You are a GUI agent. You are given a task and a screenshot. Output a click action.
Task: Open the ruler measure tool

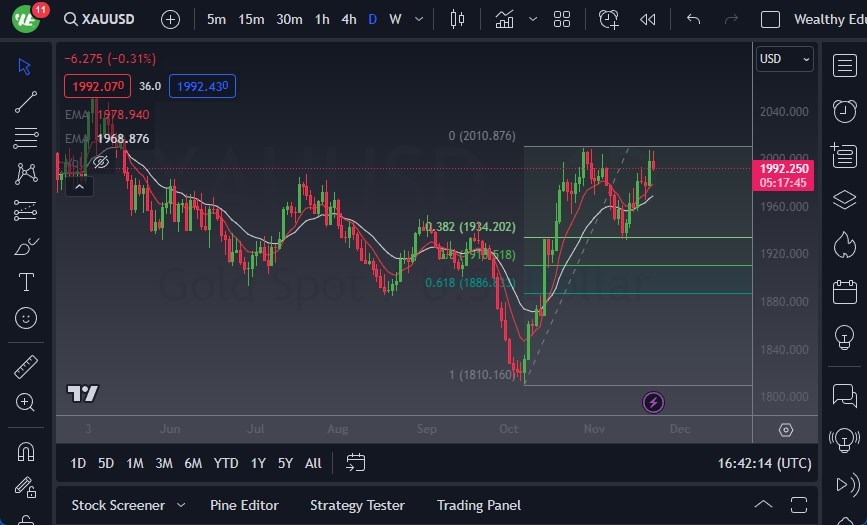click(x=26, y=367)
